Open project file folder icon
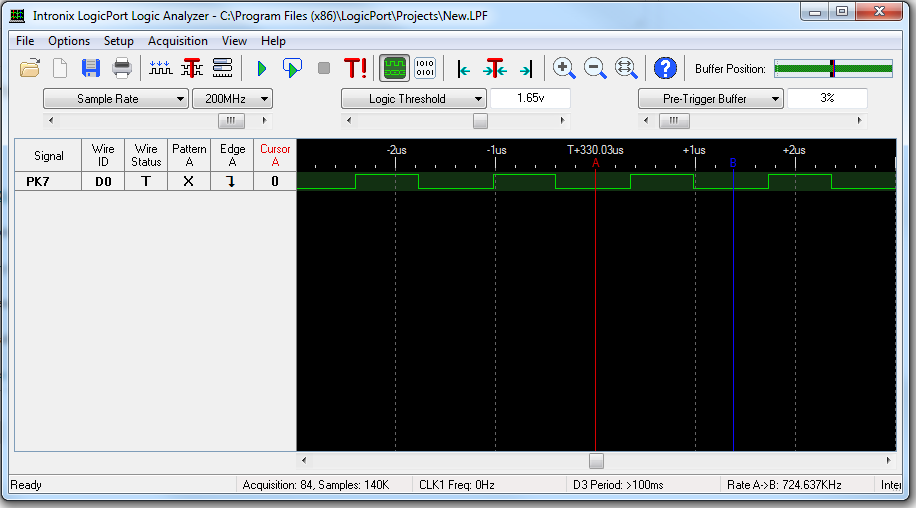Screen dimensions: 916x508 click(30, 68)
